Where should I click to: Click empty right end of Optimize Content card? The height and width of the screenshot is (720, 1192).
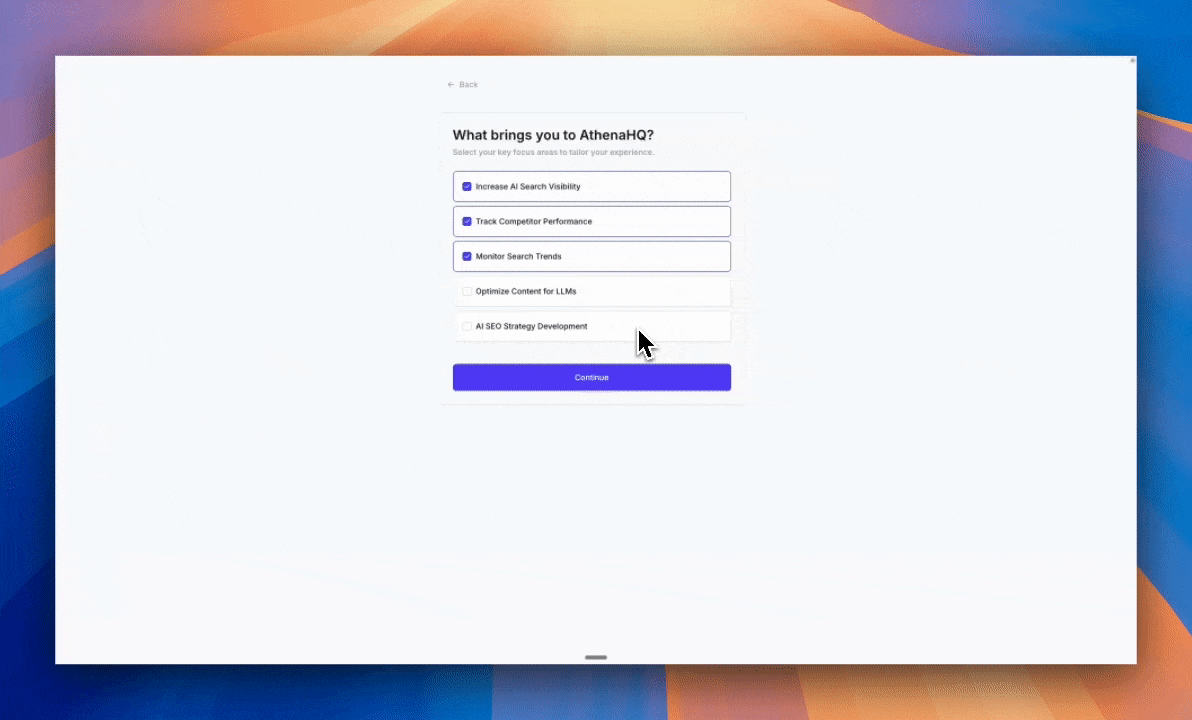pos(690,292)
